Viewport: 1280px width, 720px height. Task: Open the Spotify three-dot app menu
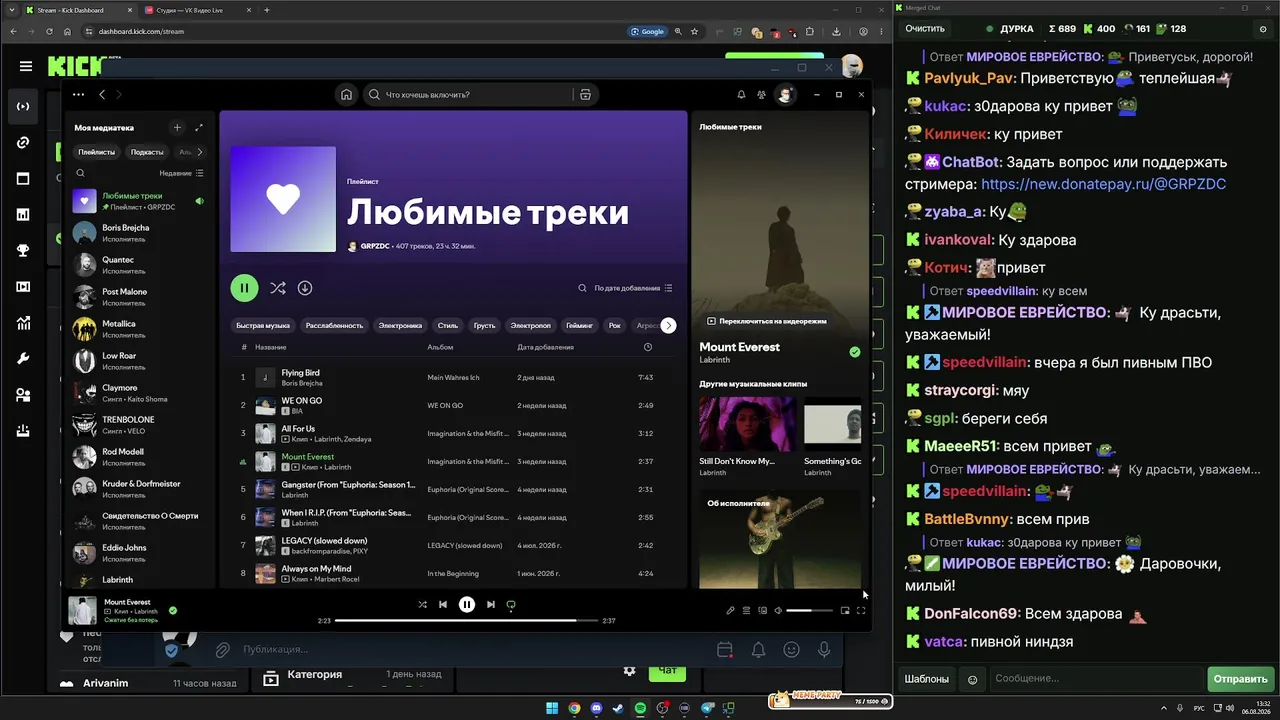pos(78,95)
